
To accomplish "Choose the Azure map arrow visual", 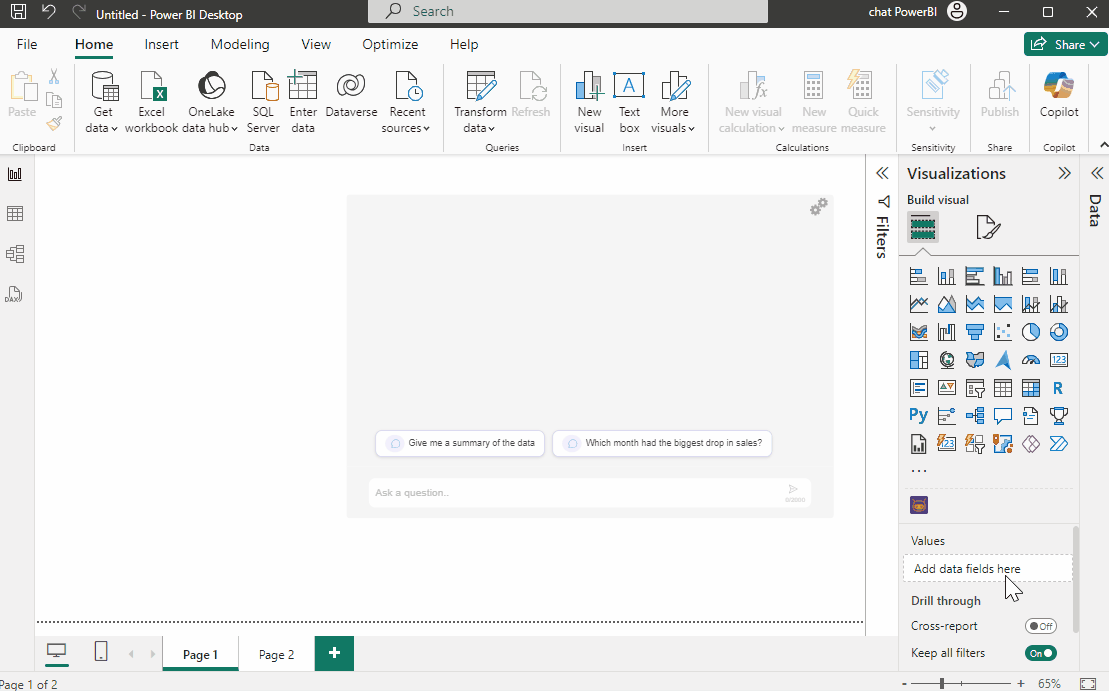I will pos(1003,360).
